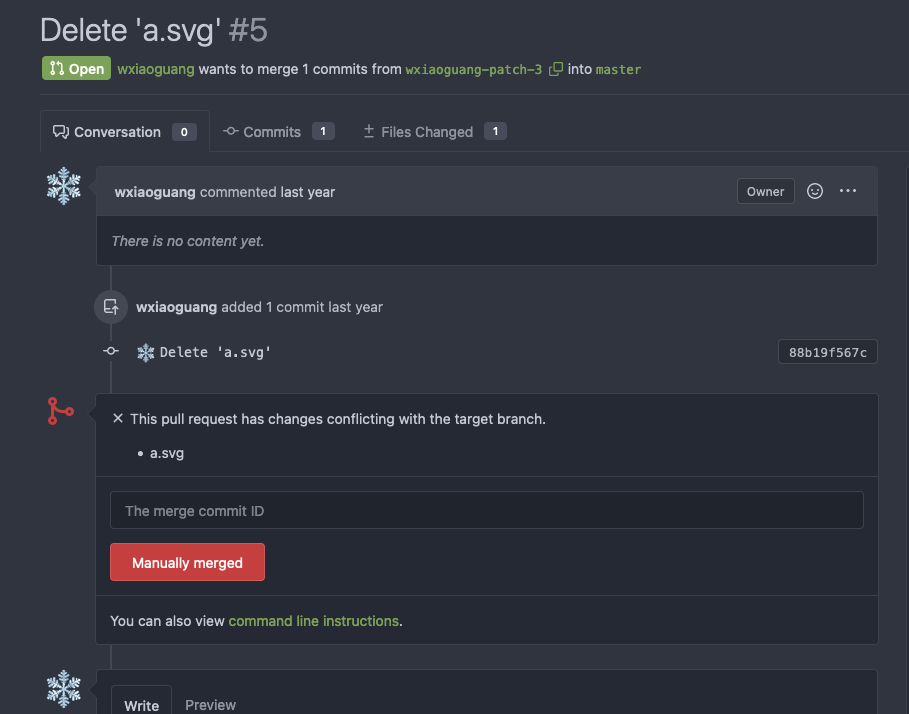The width and height of the screenshot is (909, 714).
Task: Click the Manually merged button
Action: (187, 562)
